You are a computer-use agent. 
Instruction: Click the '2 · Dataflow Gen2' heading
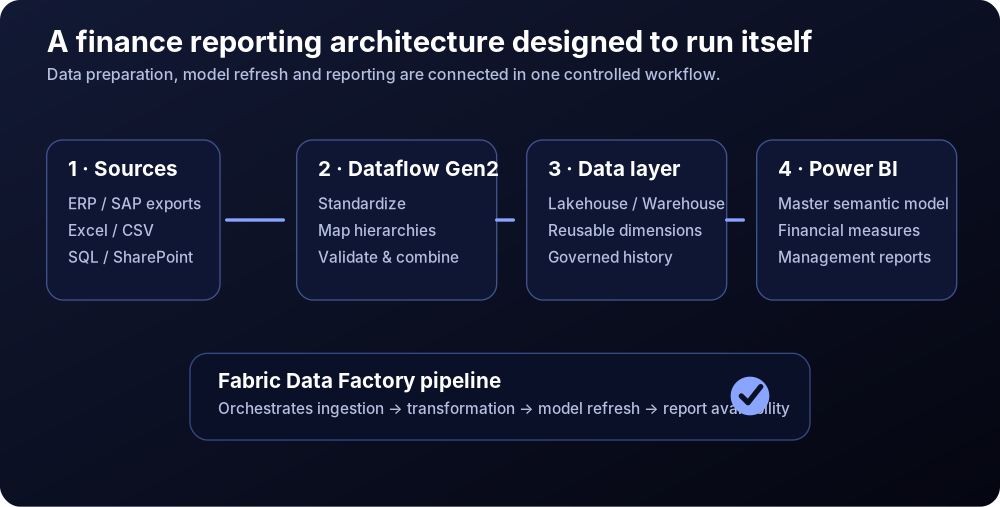tap(408, 169)
